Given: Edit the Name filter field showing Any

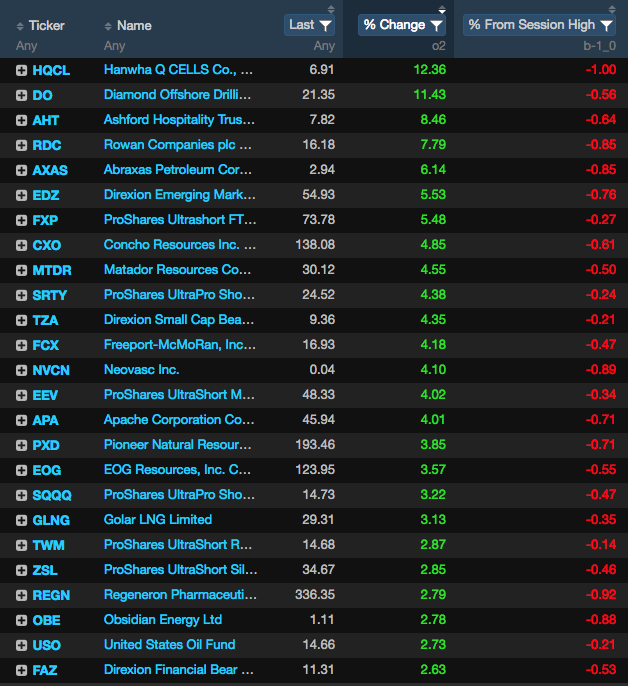Looking at the screenshot, I should coord(115,46).
